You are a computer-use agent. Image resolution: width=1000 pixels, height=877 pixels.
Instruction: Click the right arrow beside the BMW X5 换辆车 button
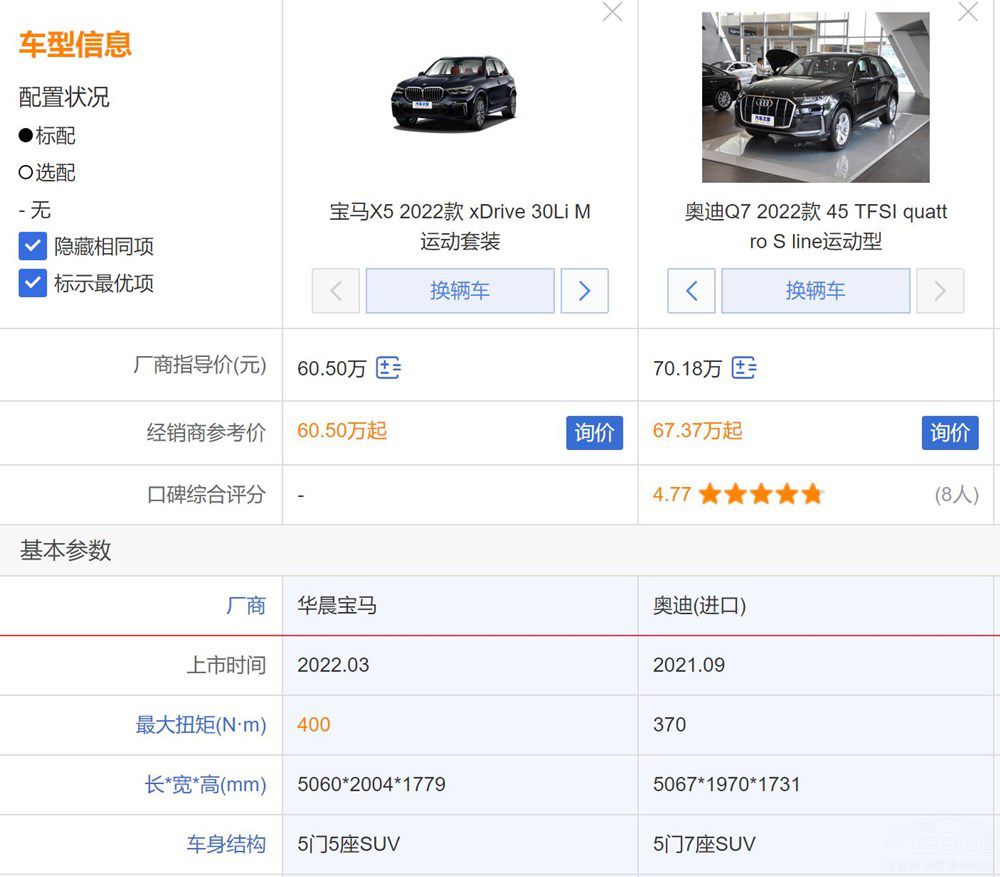[585, 290]
